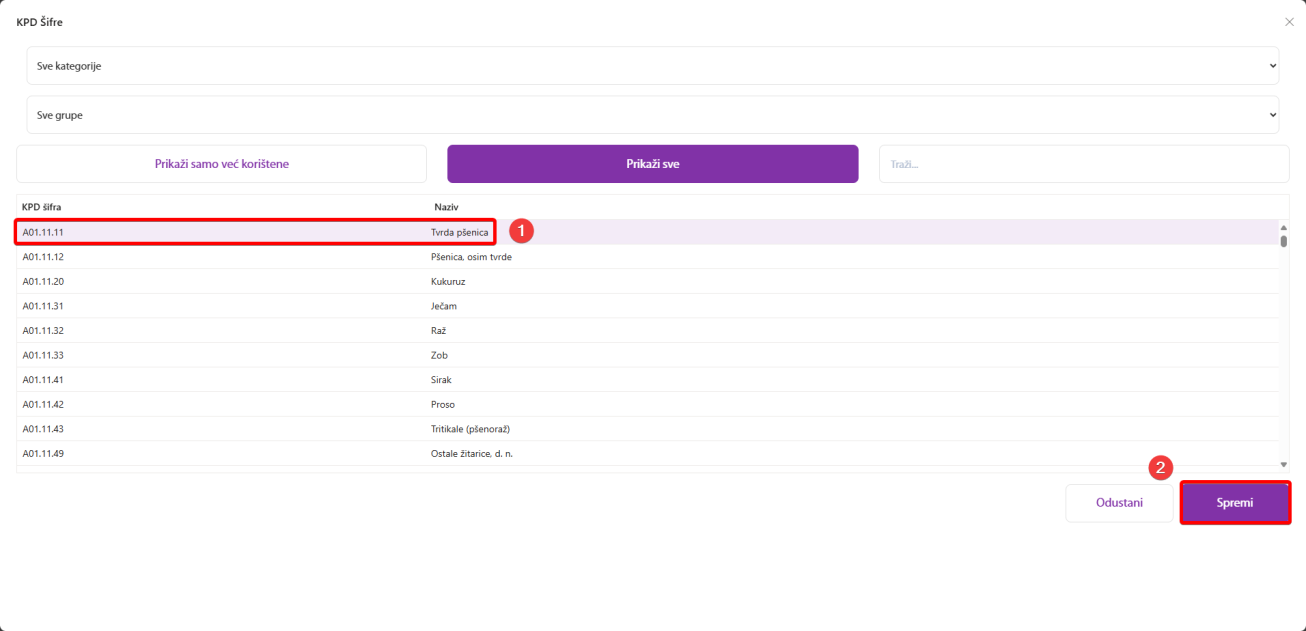Image resolution: width=1306 pixels, height=631 pixels.
Task: Select the Raž row
Action: 440,331
